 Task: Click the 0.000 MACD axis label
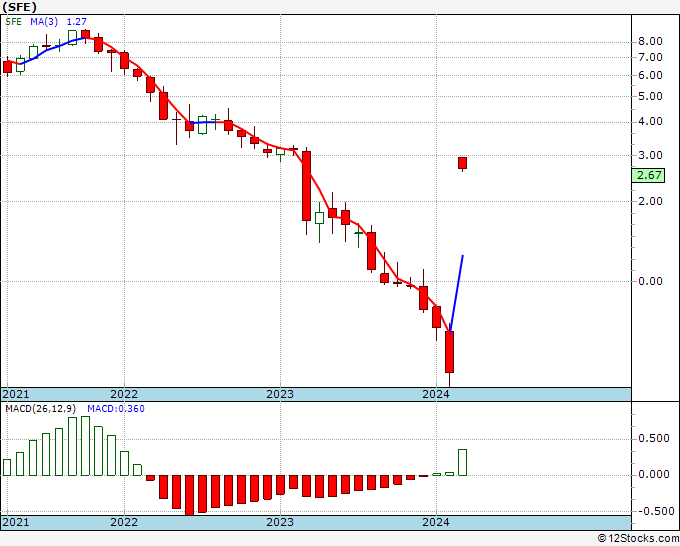654,474
